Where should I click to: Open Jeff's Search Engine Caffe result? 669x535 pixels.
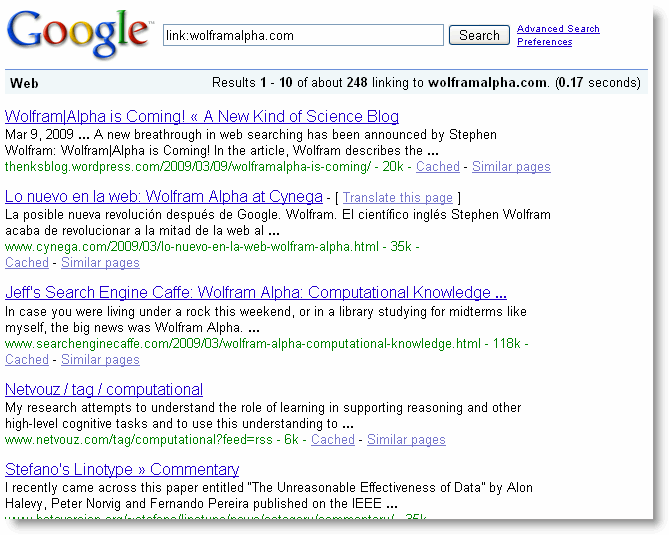point(256,293)
